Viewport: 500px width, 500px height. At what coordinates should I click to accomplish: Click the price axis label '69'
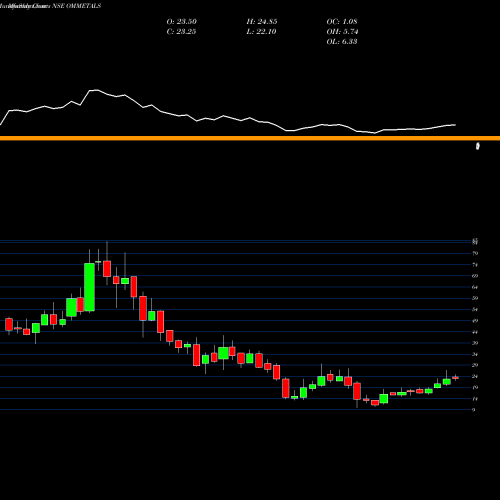coord(475,276)
